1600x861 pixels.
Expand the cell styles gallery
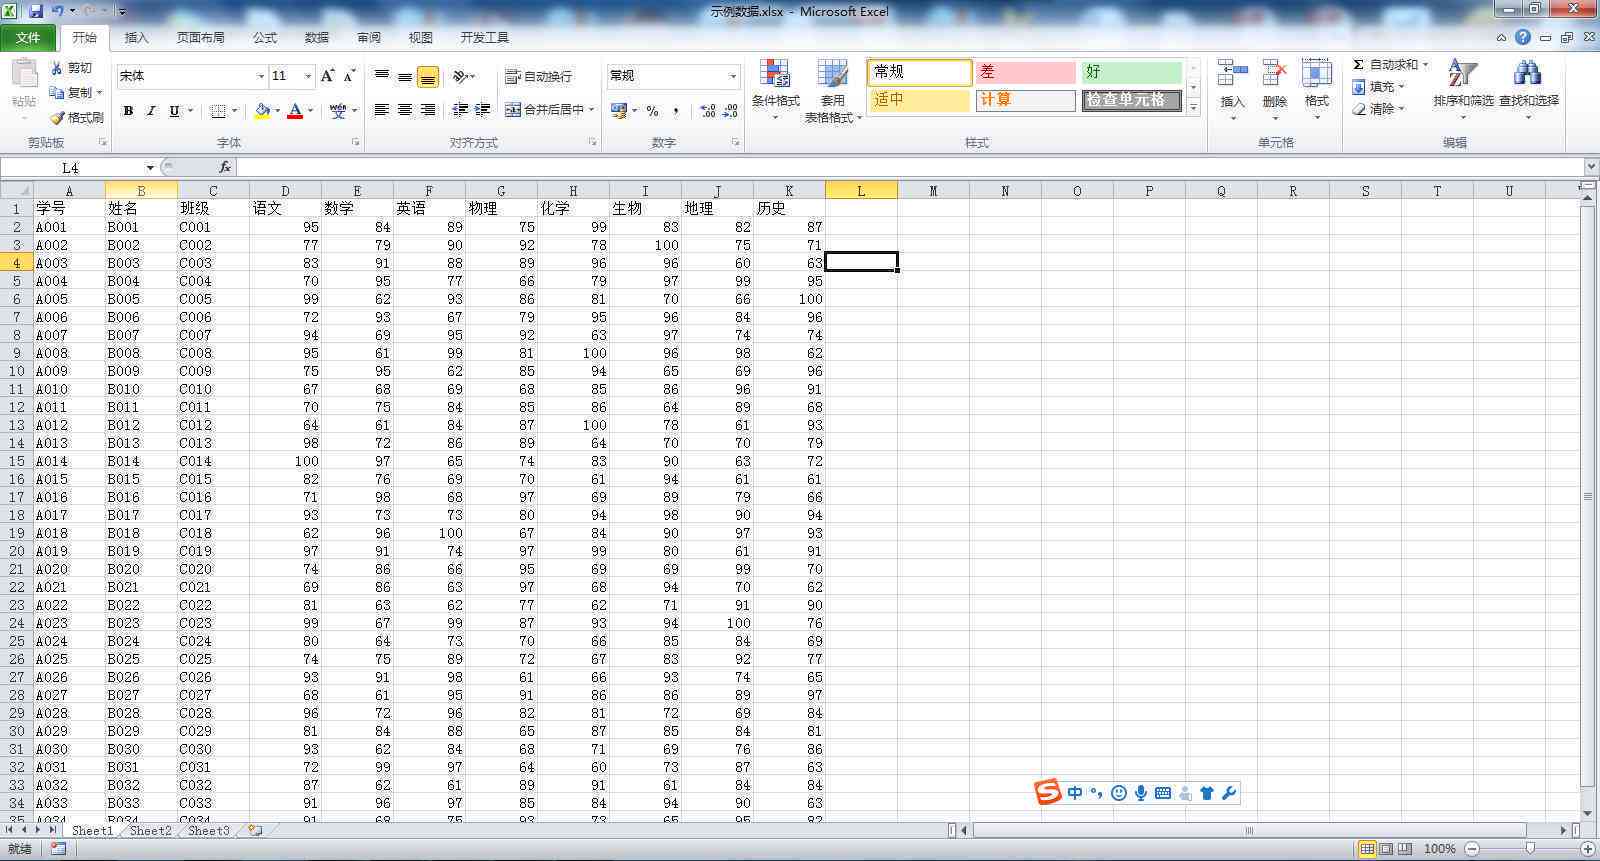click(x=1193, y=107)
